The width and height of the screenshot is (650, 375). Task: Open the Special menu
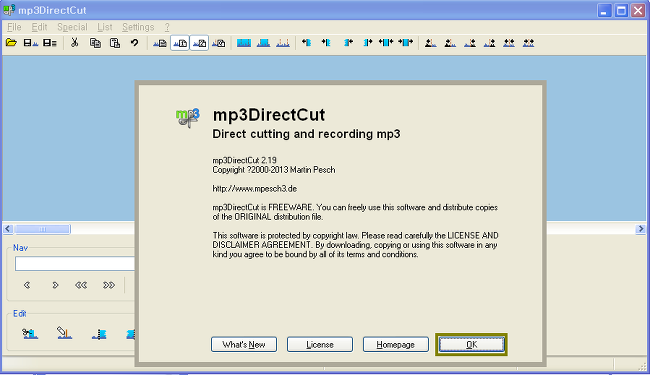coord(72,27)
